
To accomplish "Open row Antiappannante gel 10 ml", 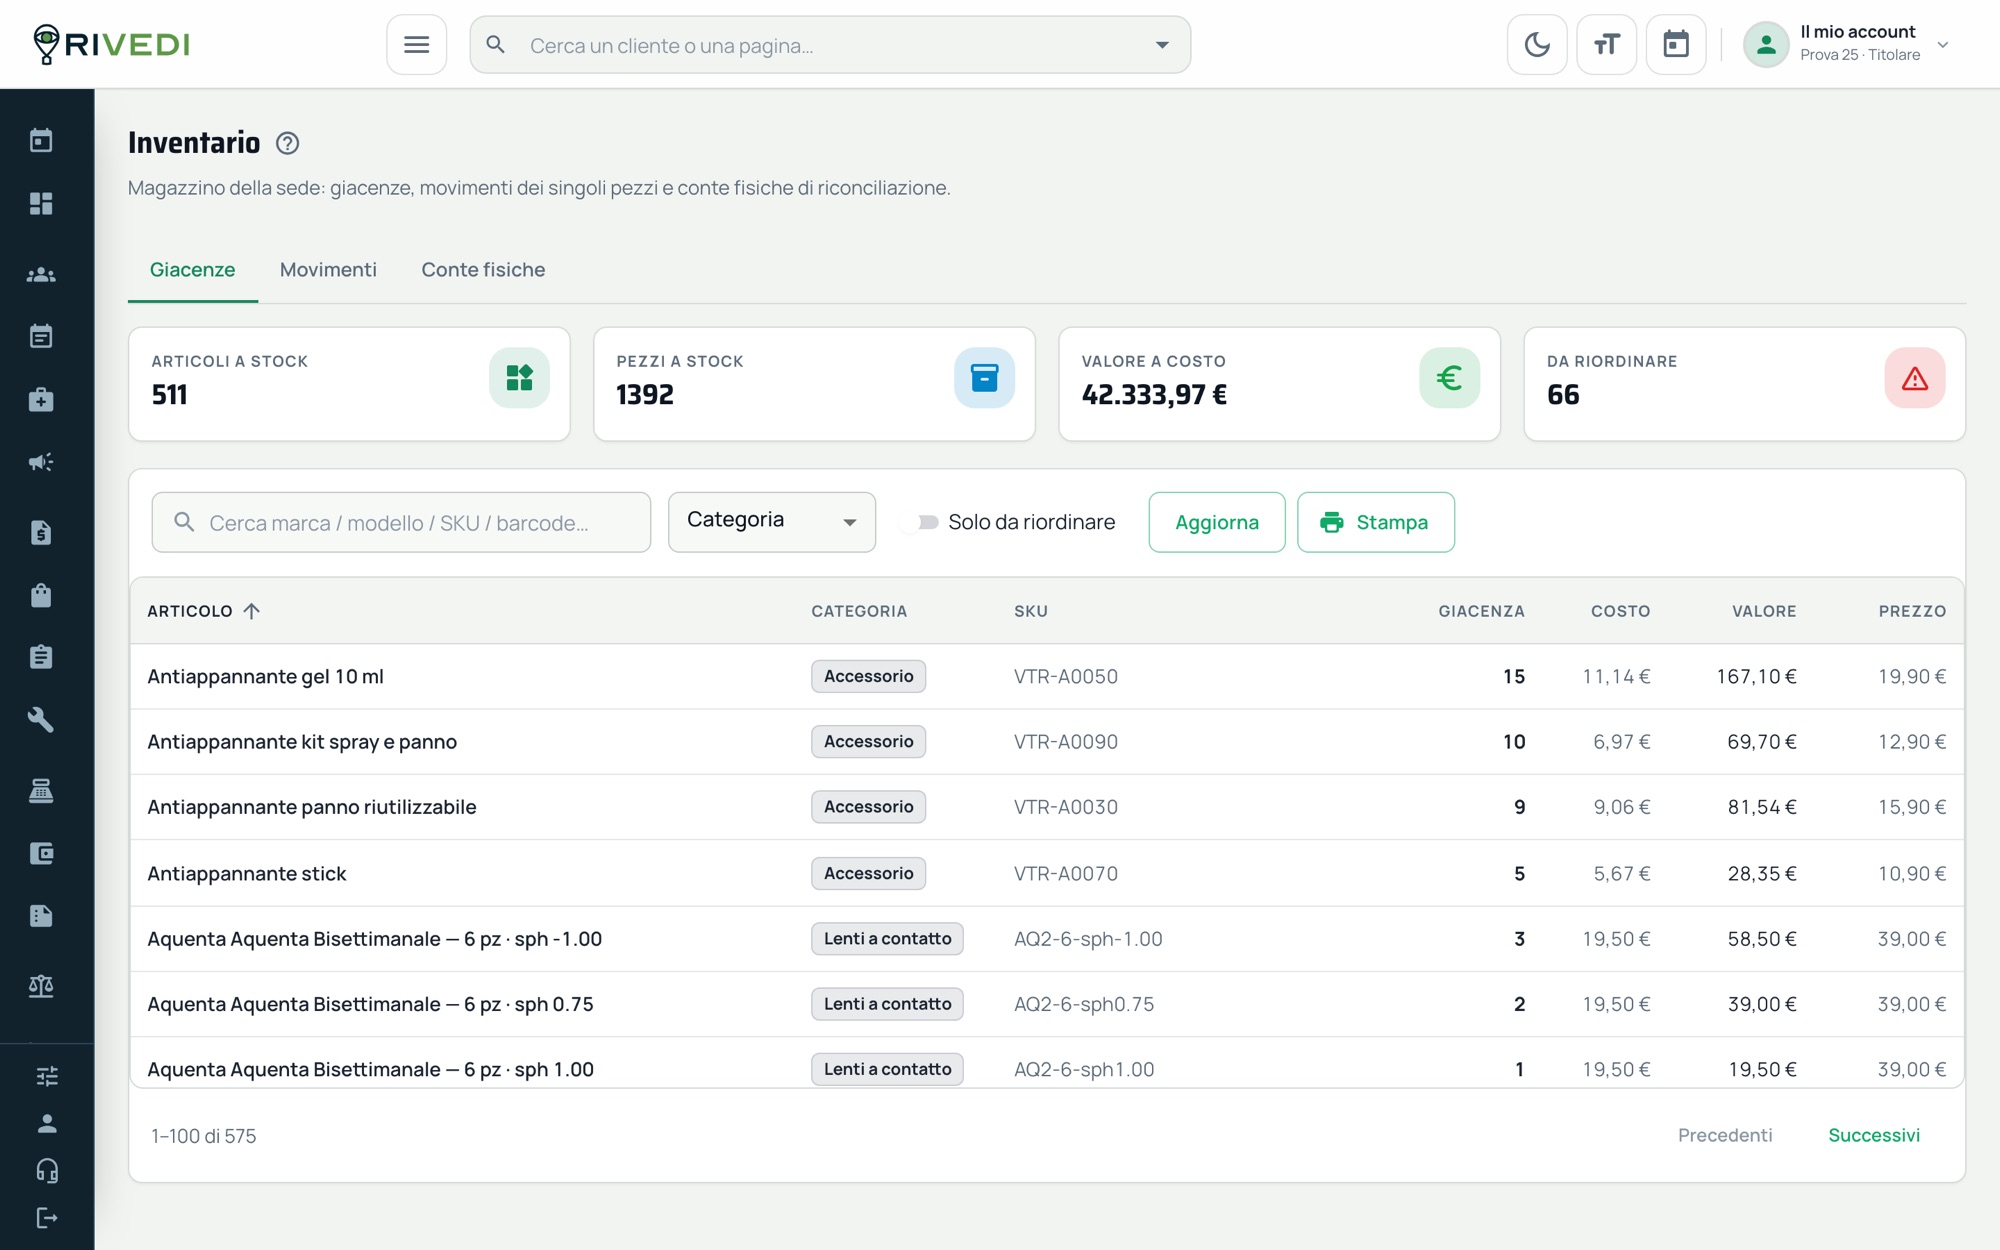I will point(1047,677).
